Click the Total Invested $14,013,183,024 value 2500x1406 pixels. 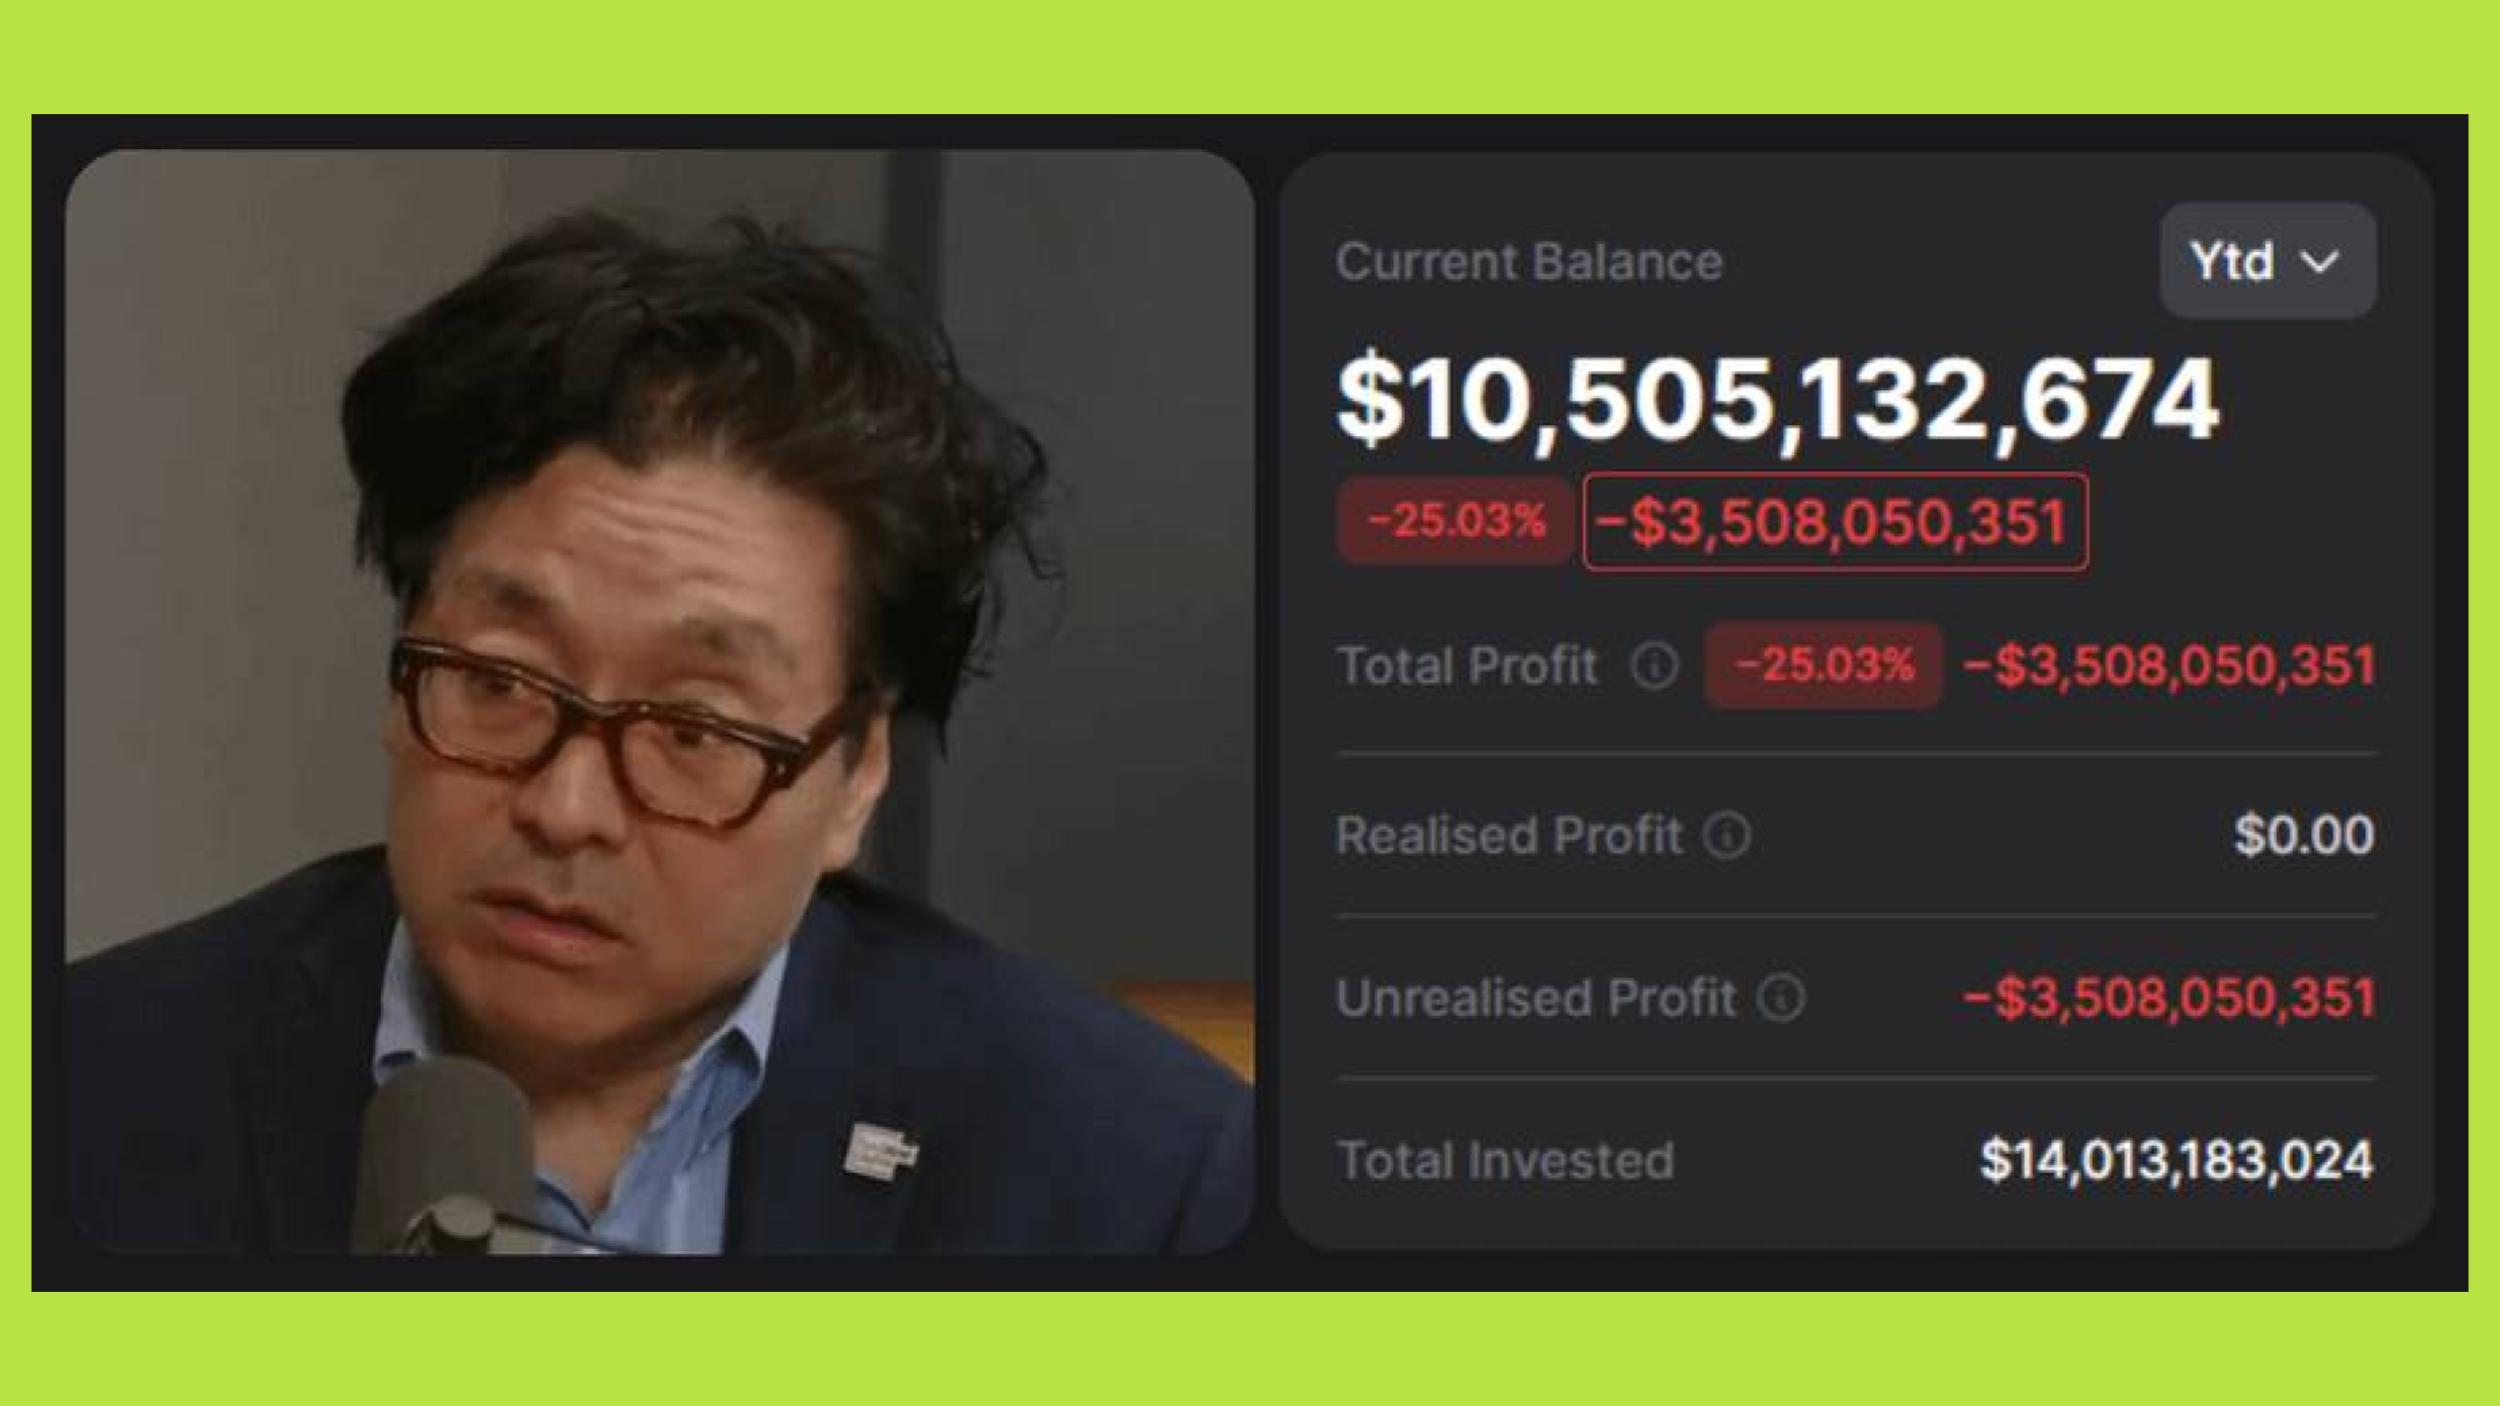click(x=2177, y=1160)
